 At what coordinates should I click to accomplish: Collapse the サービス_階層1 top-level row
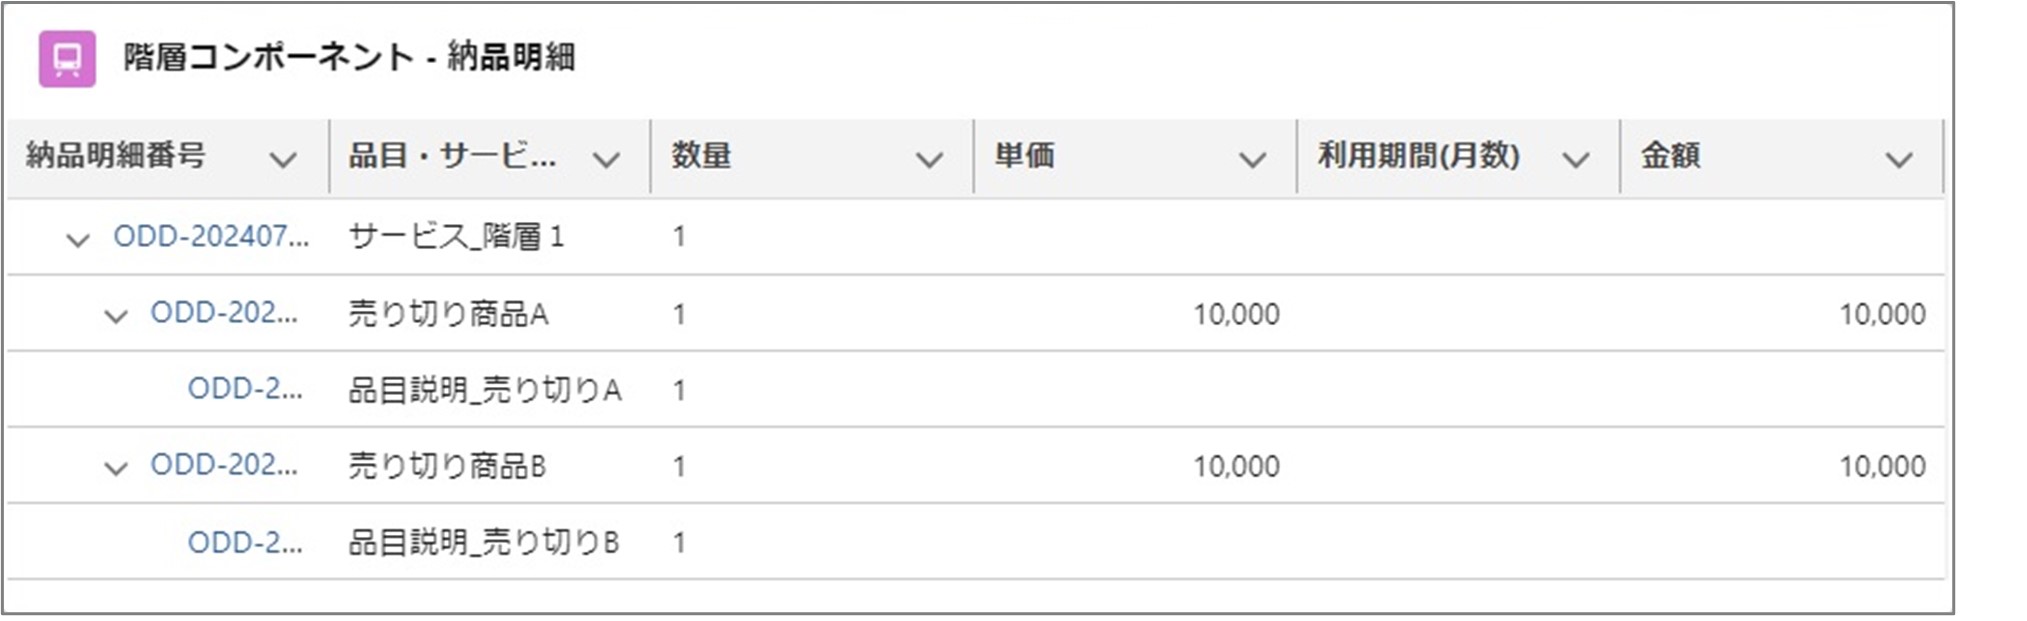pyautogui.click(x=78, y=240)
